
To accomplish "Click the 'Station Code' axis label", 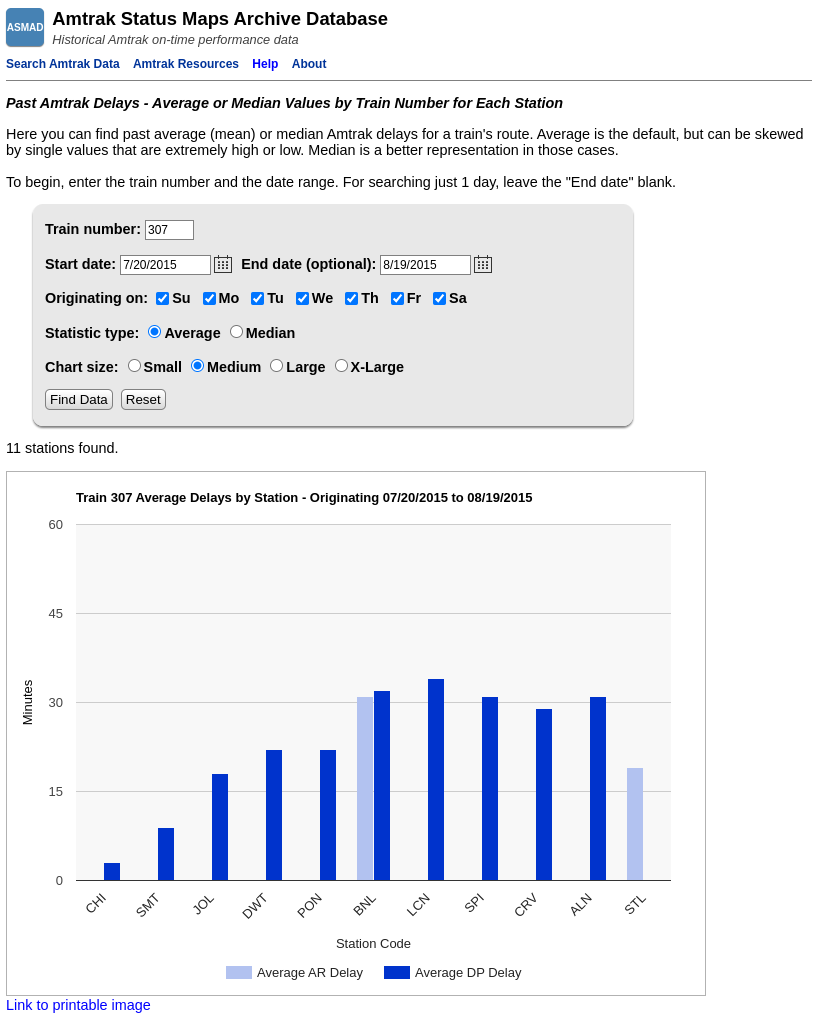I will click(373, 944).
